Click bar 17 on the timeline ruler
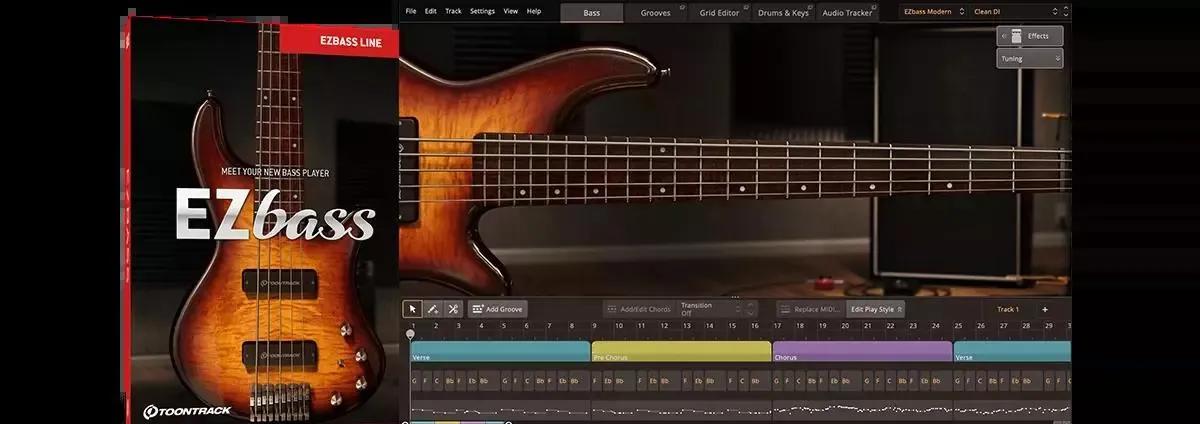1200x424 pixels. (777, 326)
